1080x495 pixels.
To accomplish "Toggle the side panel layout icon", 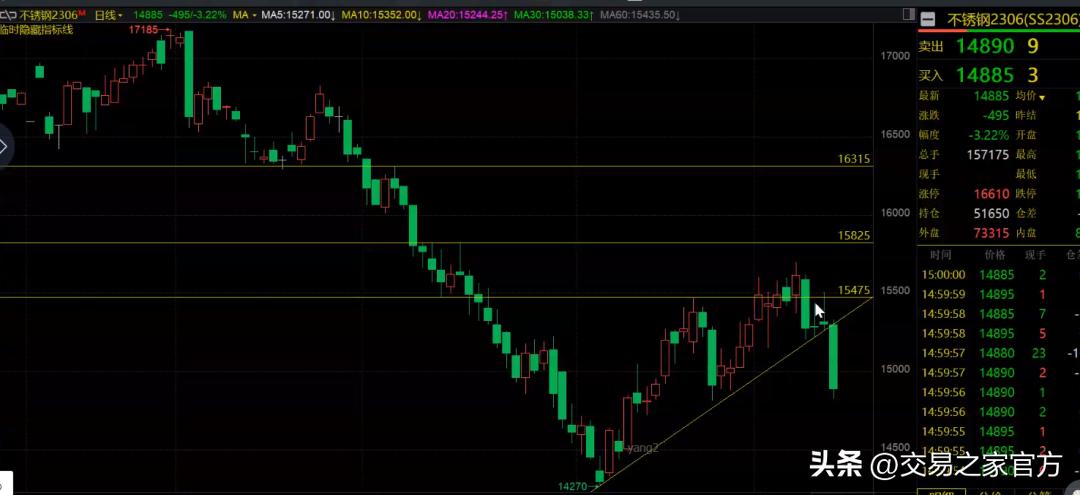I will tap(908, 14).
